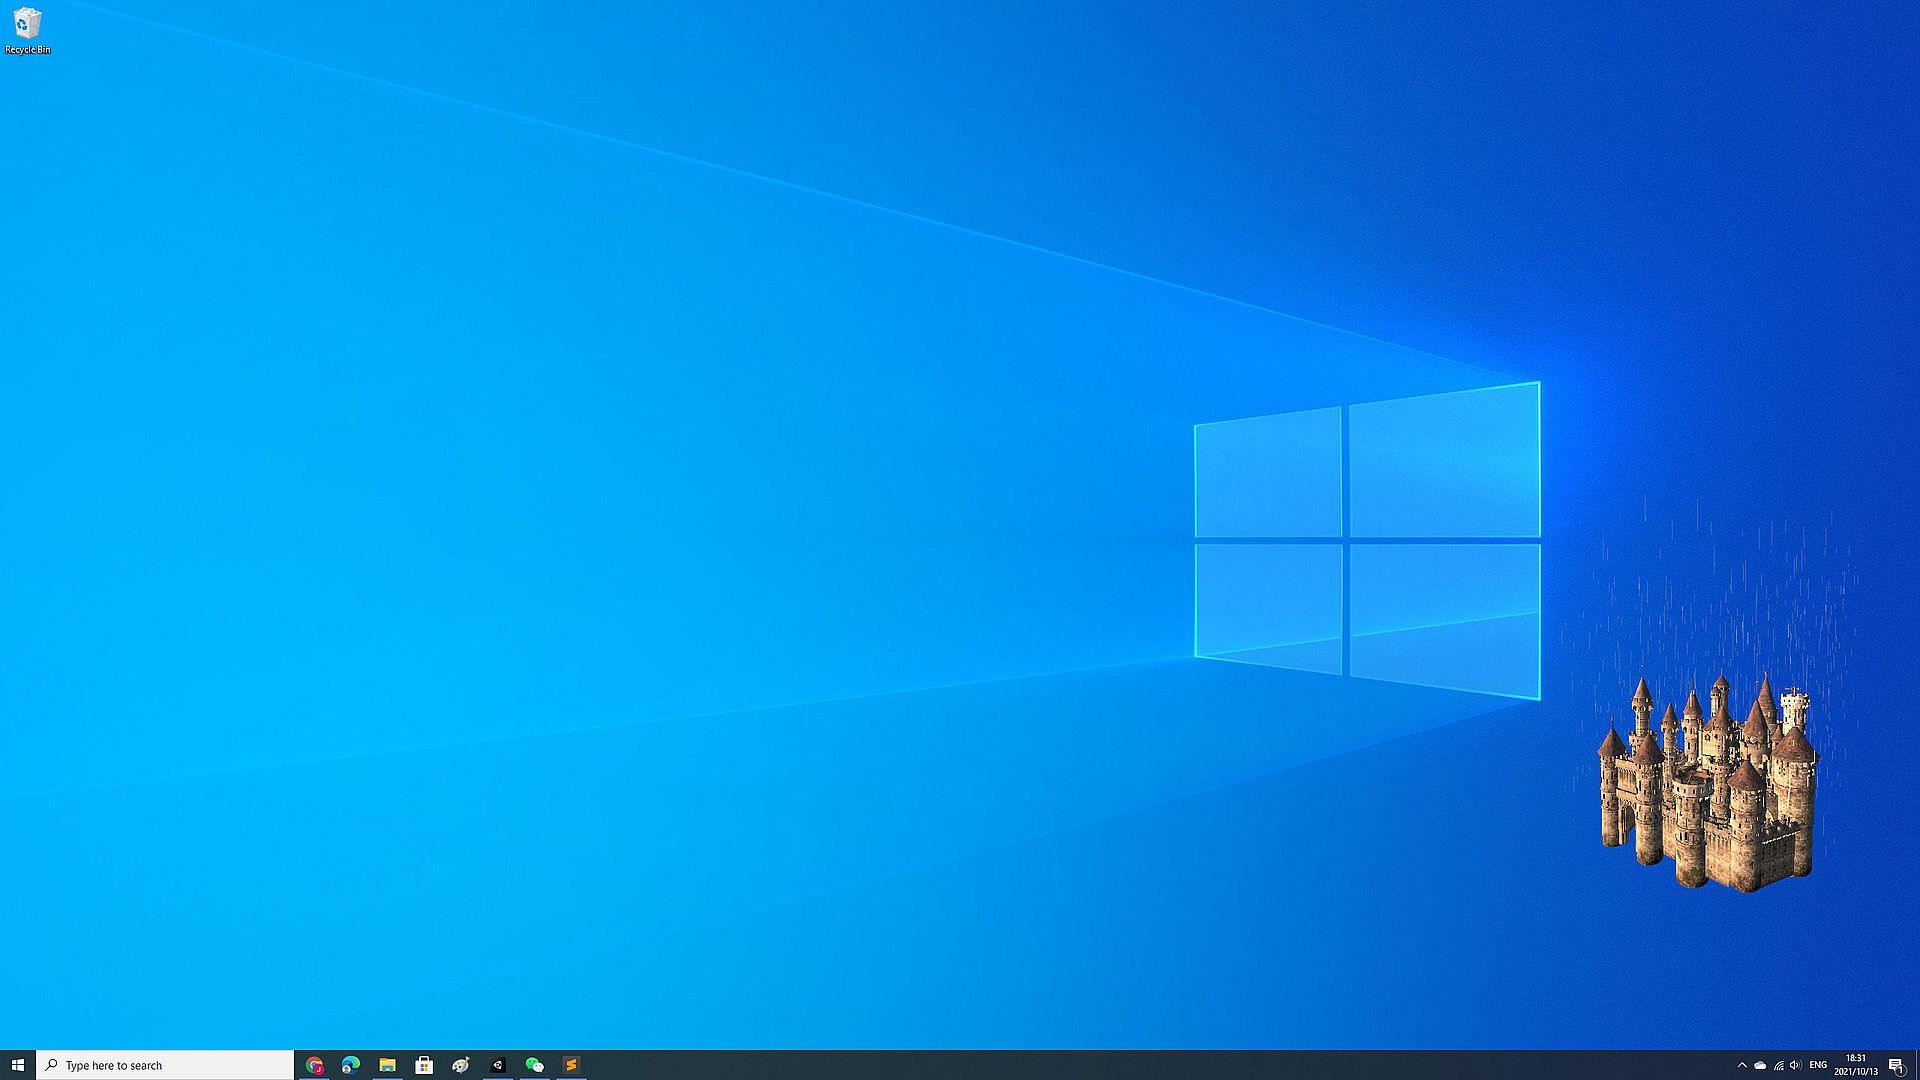Open Microsoft Store from the taskbar

coord(424,1065)
